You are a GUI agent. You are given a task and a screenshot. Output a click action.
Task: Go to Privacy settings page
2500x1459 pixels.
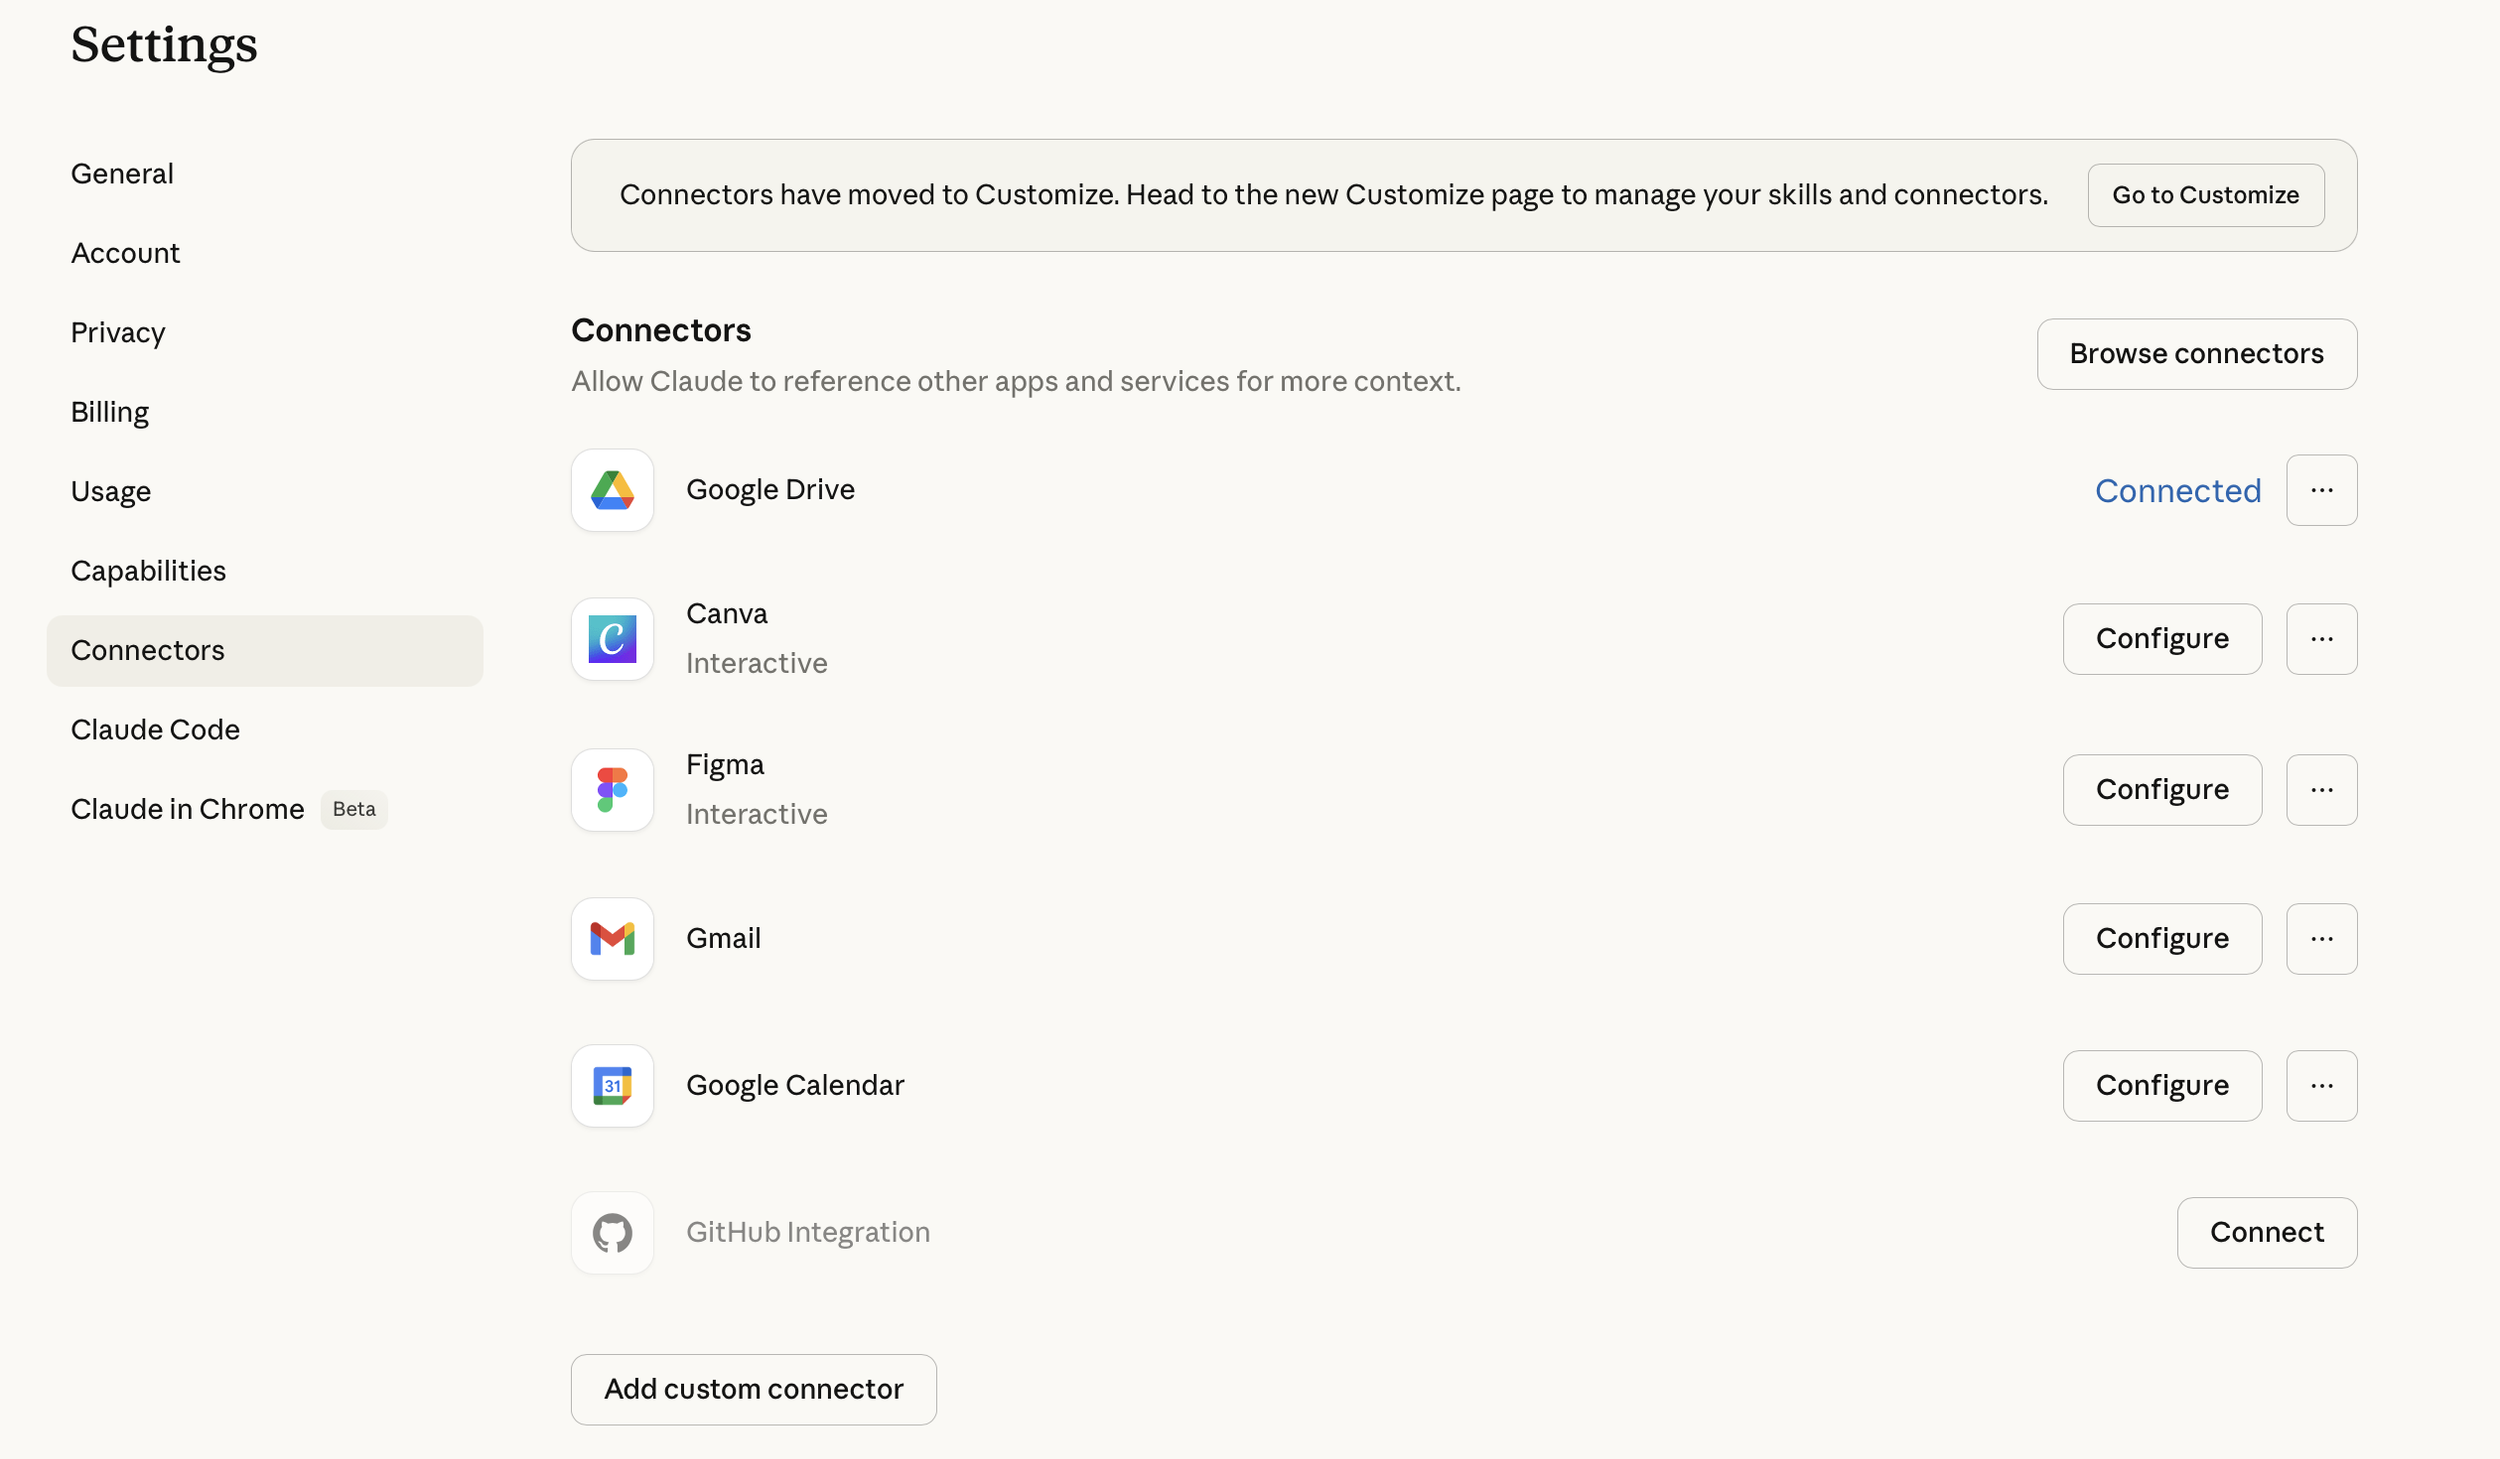pos(118,333)
